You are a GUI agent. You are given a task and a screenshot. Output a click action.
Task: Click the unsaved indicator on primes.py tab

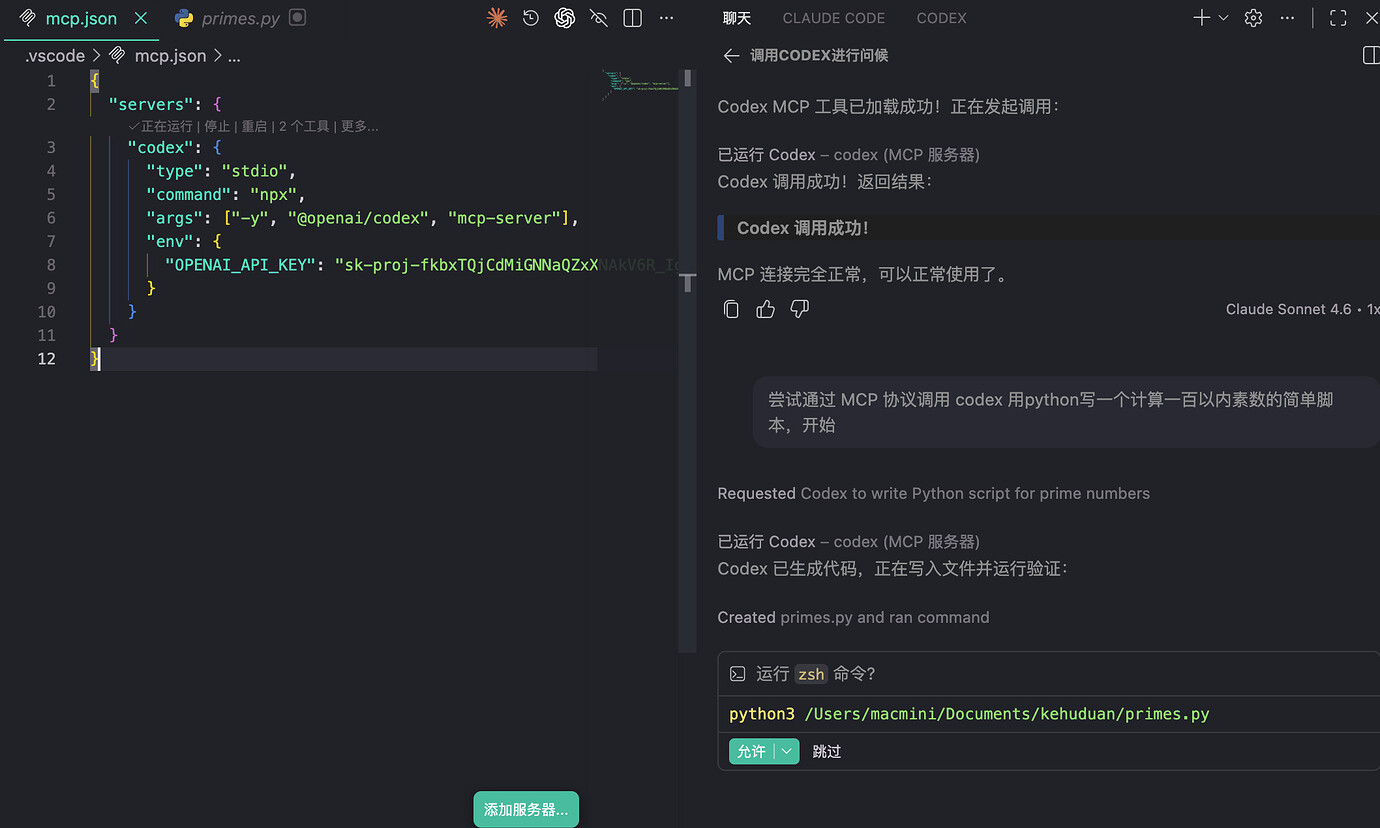(298, 18)
